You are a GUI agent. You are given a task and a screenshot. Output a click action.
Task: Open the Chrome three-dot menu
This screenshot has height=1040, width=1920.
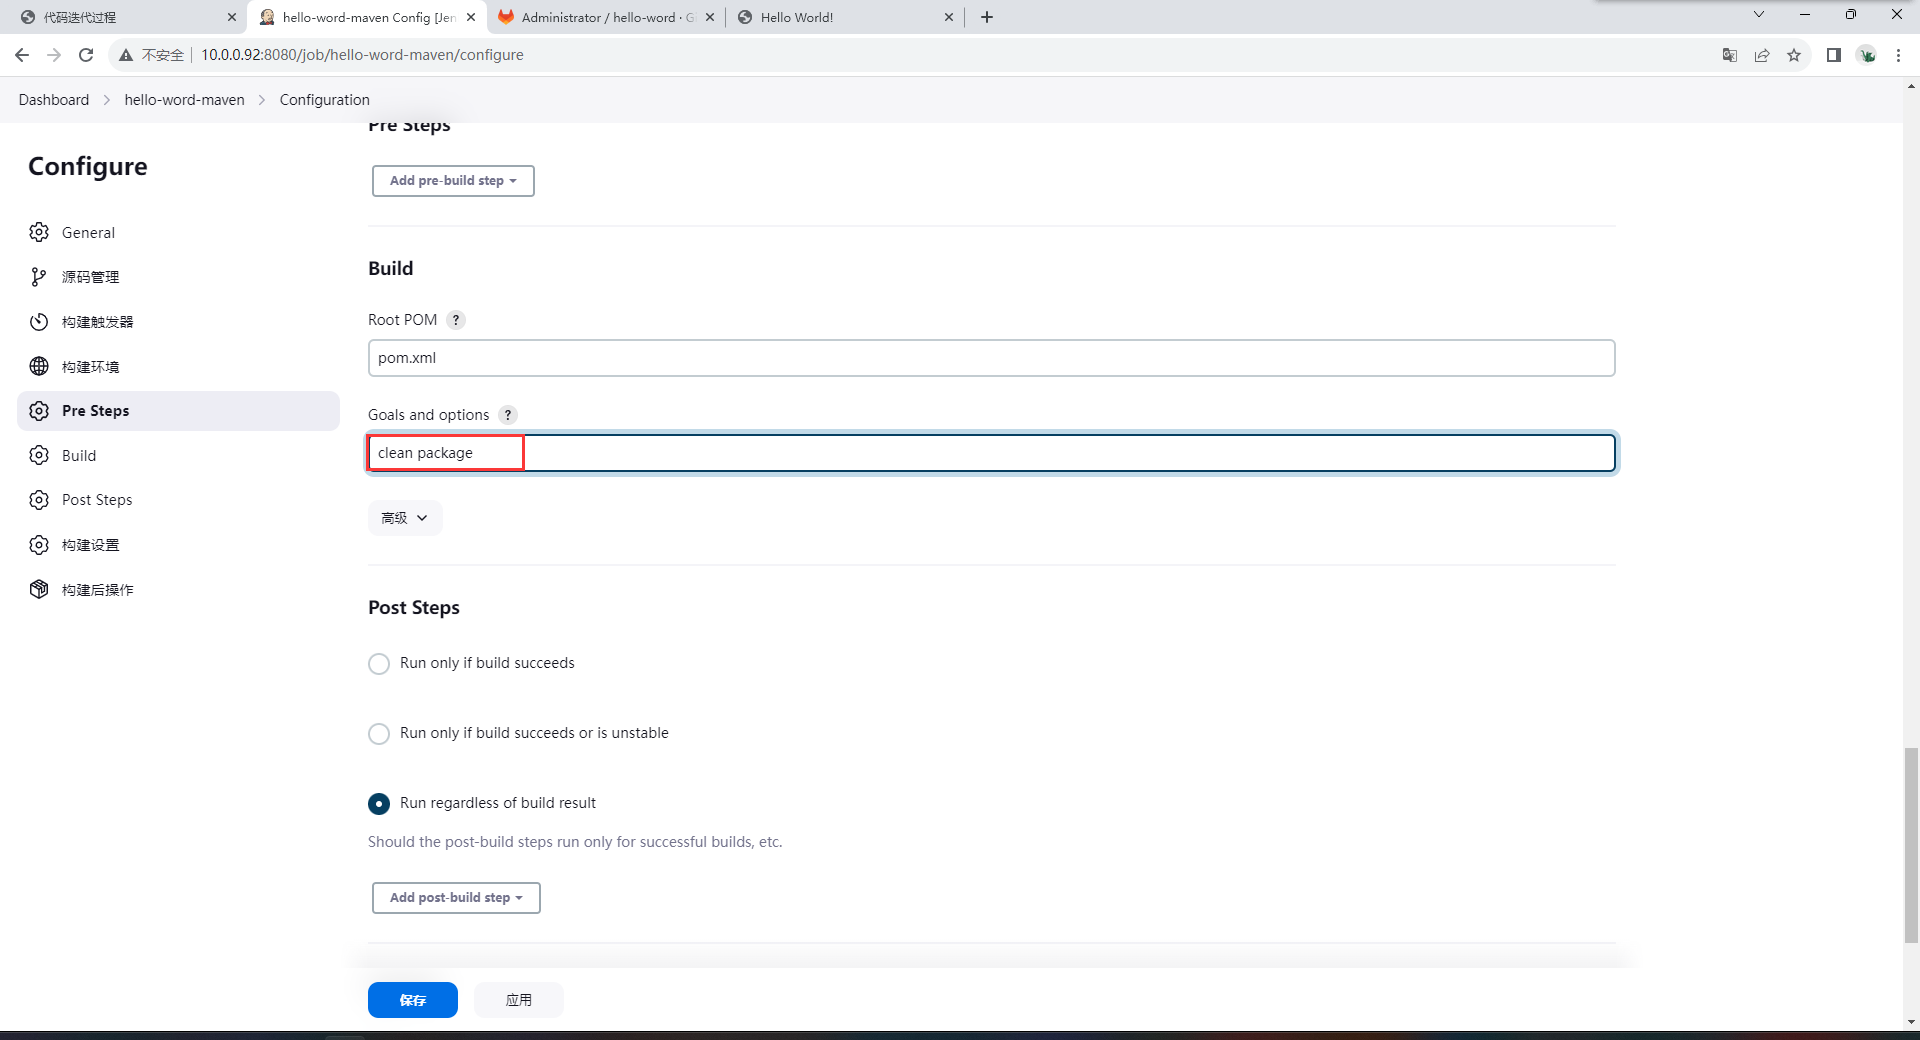point(1898,55)
